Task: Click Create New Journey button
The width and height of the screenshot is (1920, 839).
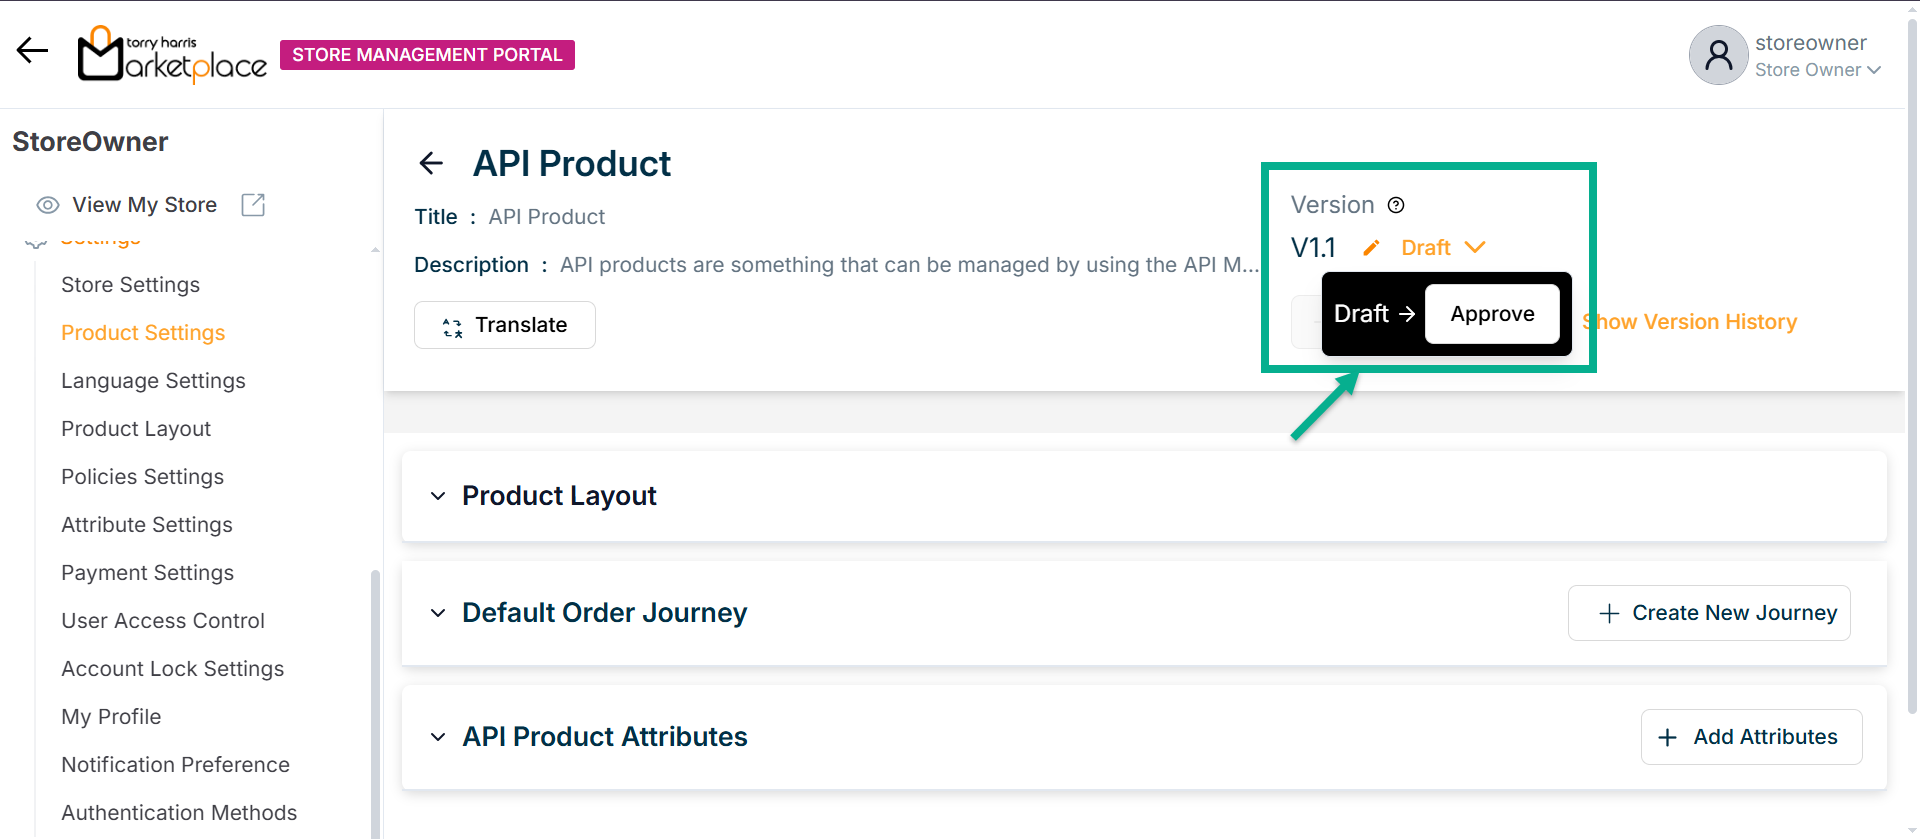Action: click(x=1709, y=613)
